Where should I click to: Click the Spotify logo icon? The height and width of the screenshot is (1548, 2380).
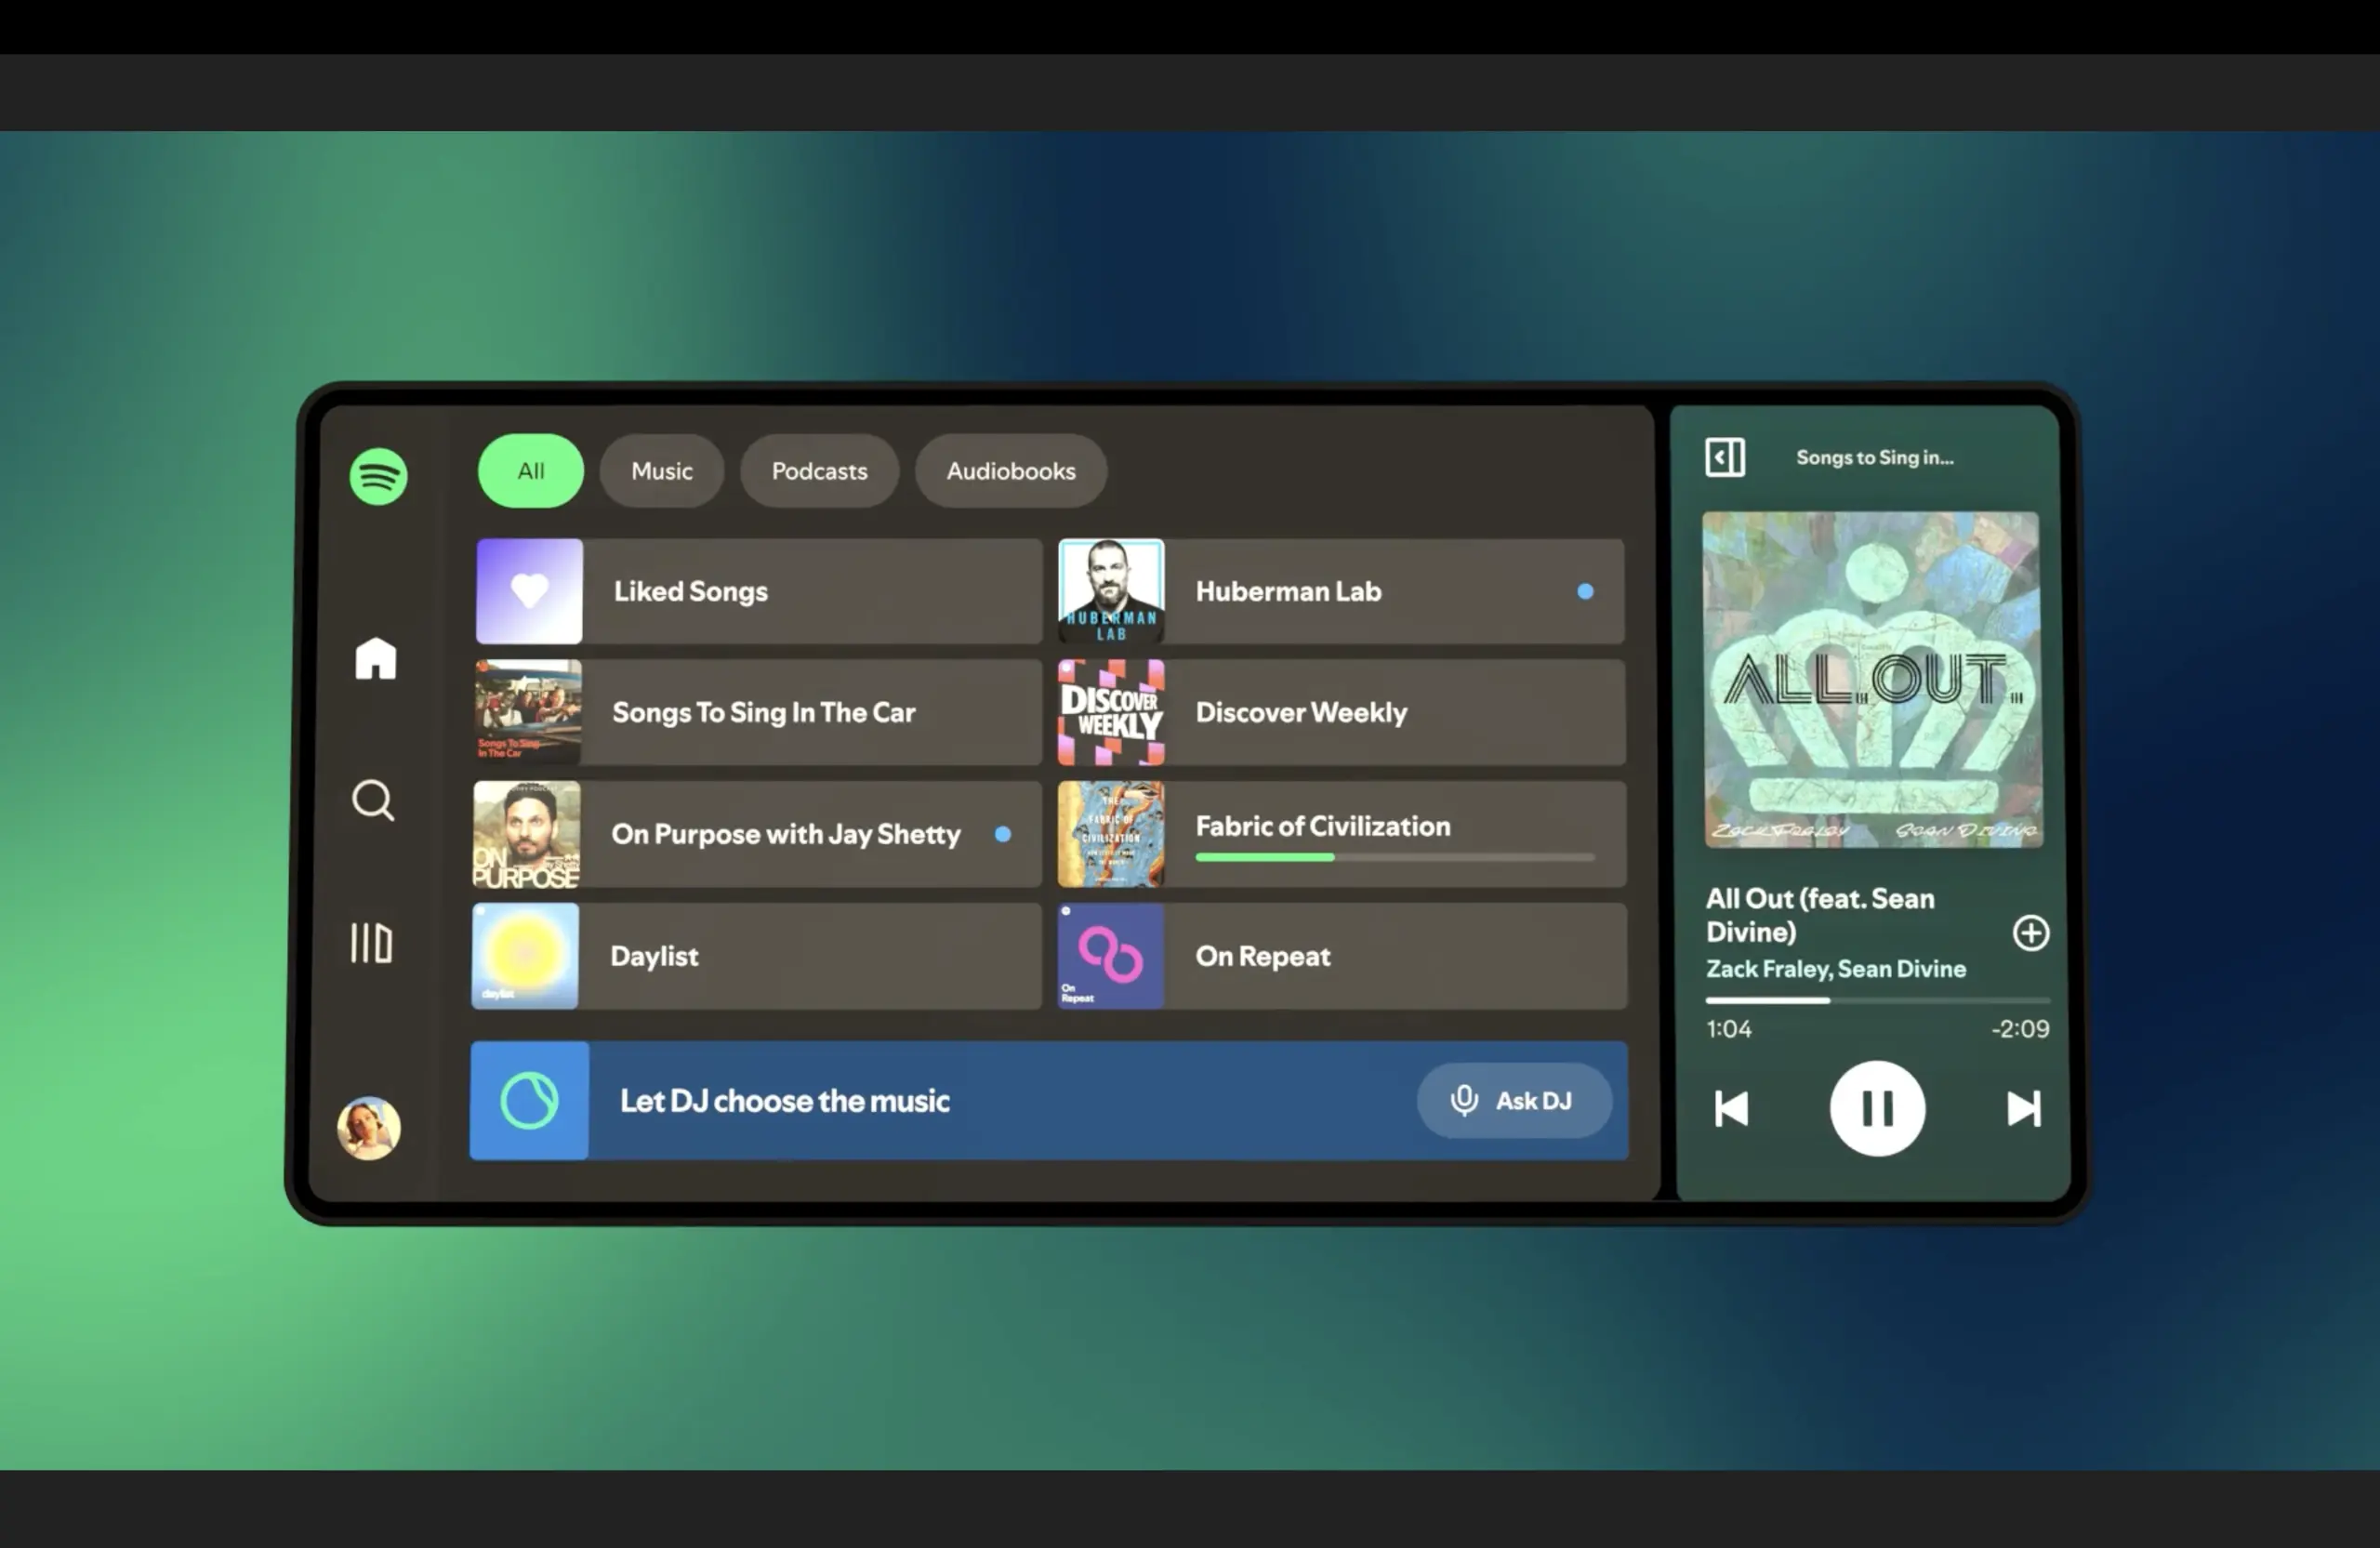click(378, 476)
